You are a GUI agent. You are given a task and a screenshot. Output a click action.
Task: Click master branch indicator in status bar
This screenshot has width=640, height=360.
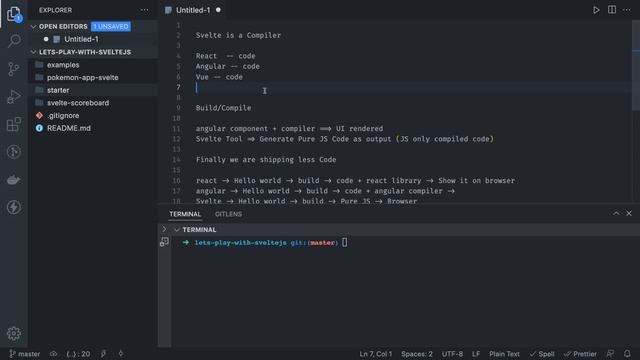pos(24,354)
